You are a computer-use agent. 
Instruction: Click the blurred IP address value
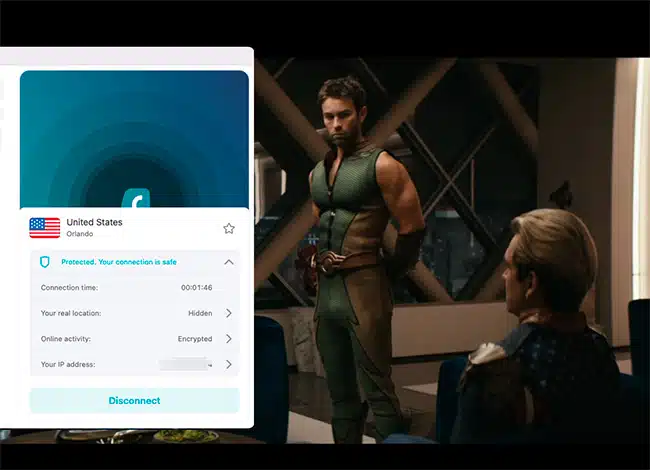186,364
